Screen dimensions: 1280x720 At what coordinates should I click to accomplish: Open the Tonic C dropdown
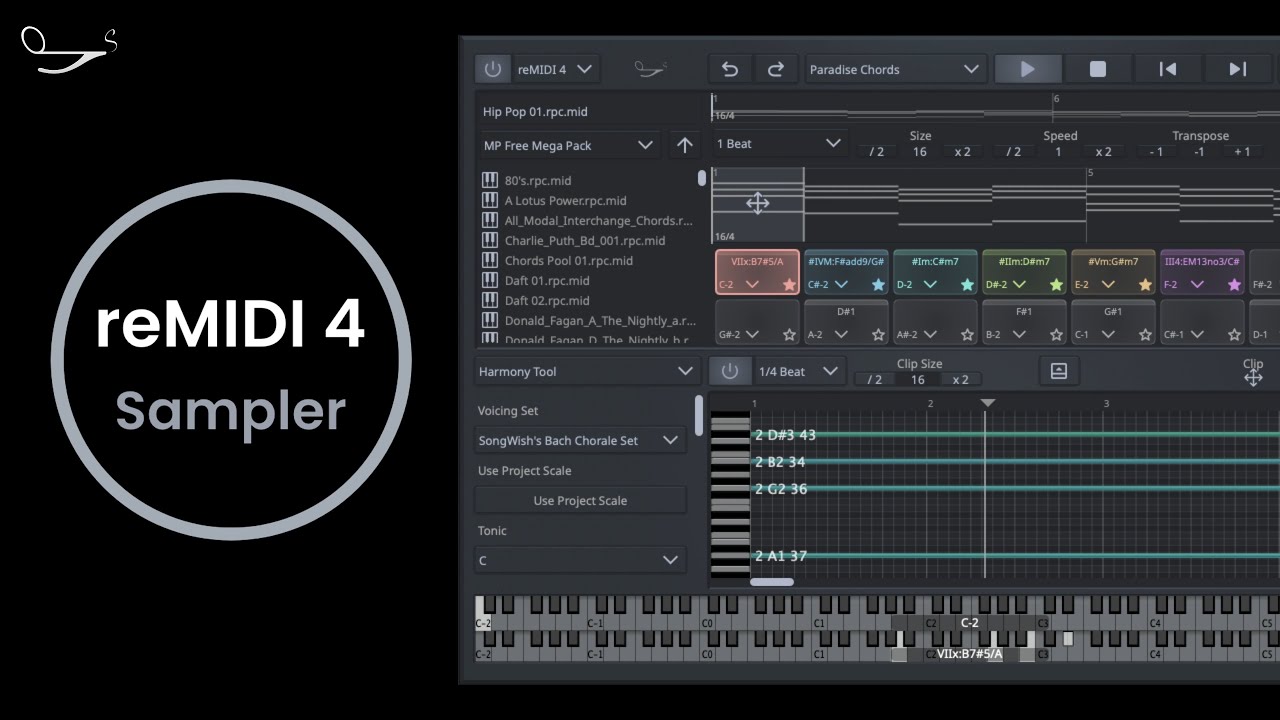click(580, 560)
